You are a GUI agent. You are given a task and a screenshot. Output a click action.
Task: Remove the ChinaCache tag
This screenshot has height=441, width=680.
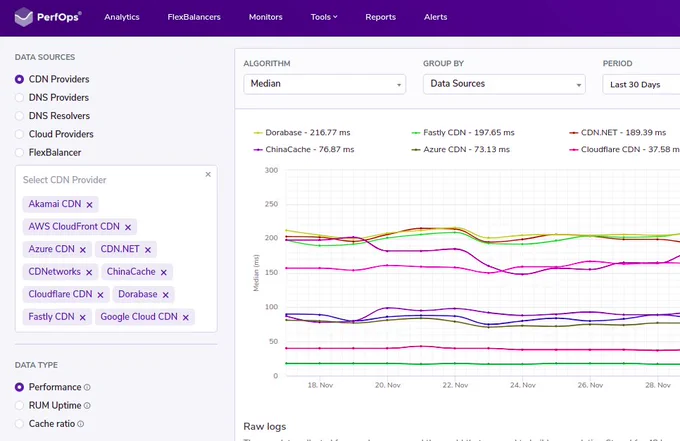click(x=163, y=272)
